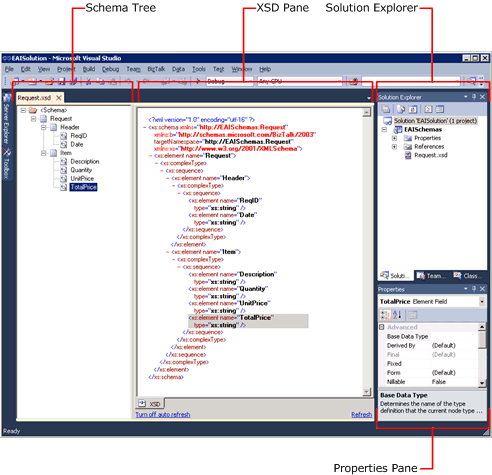Click Property Pages icon in Properties pane
The width and height of the screenshot is (492, 475).
pyautogui.click(x=413, y=315)
